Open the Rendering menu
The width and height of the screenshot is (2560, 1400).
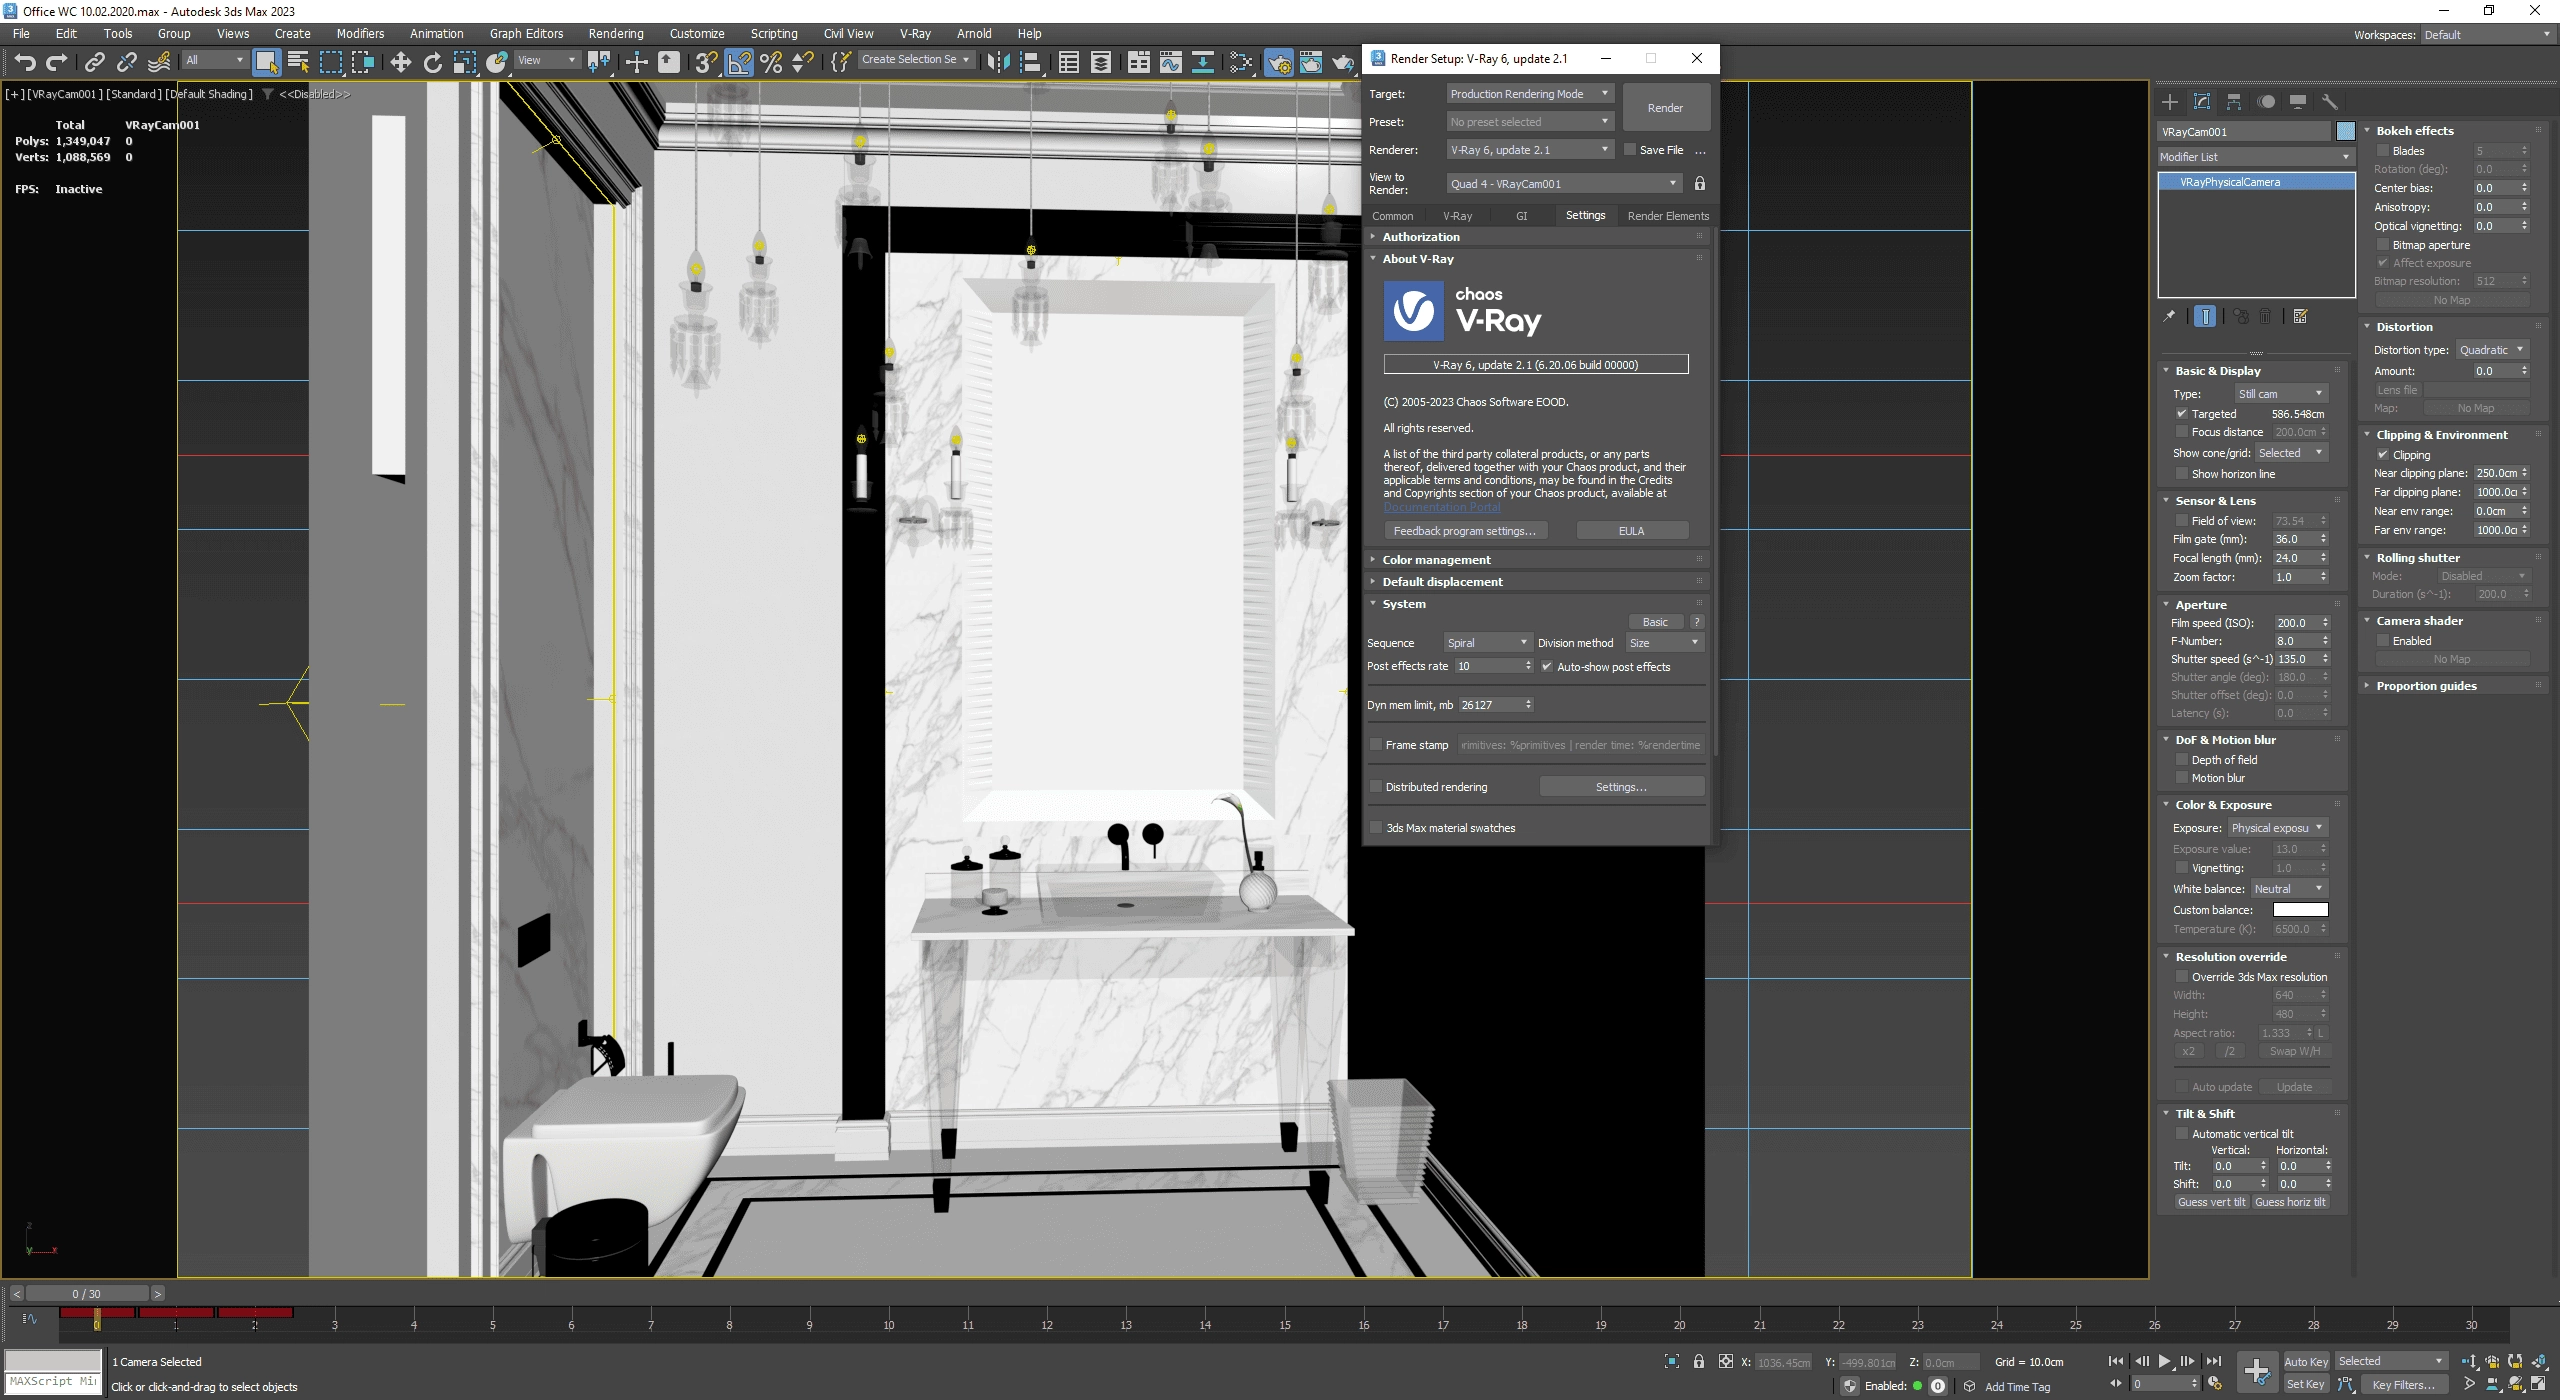click(x=616, y=34)
